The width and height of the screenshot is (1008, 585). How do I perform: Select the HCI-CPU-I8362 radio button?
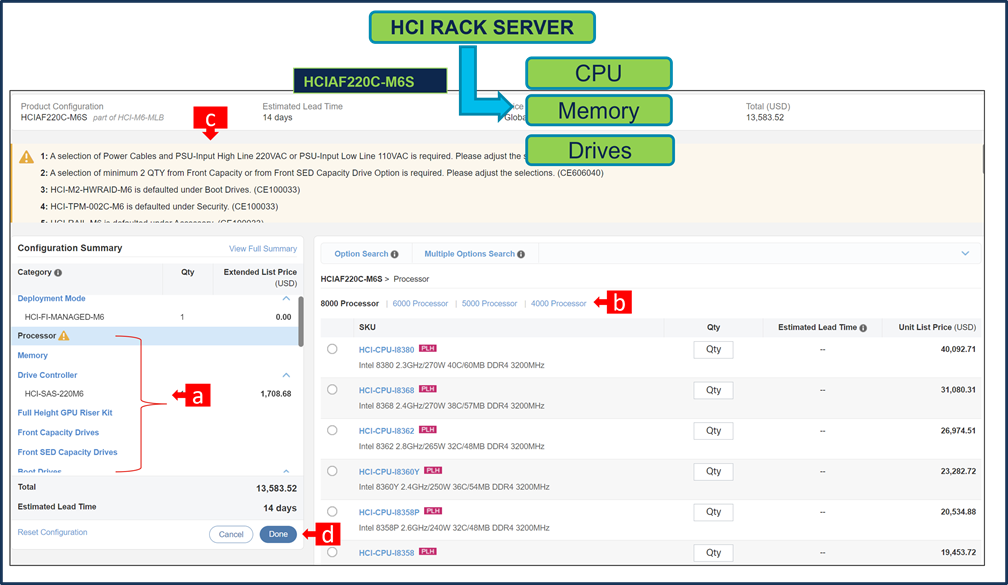point(332,430)
